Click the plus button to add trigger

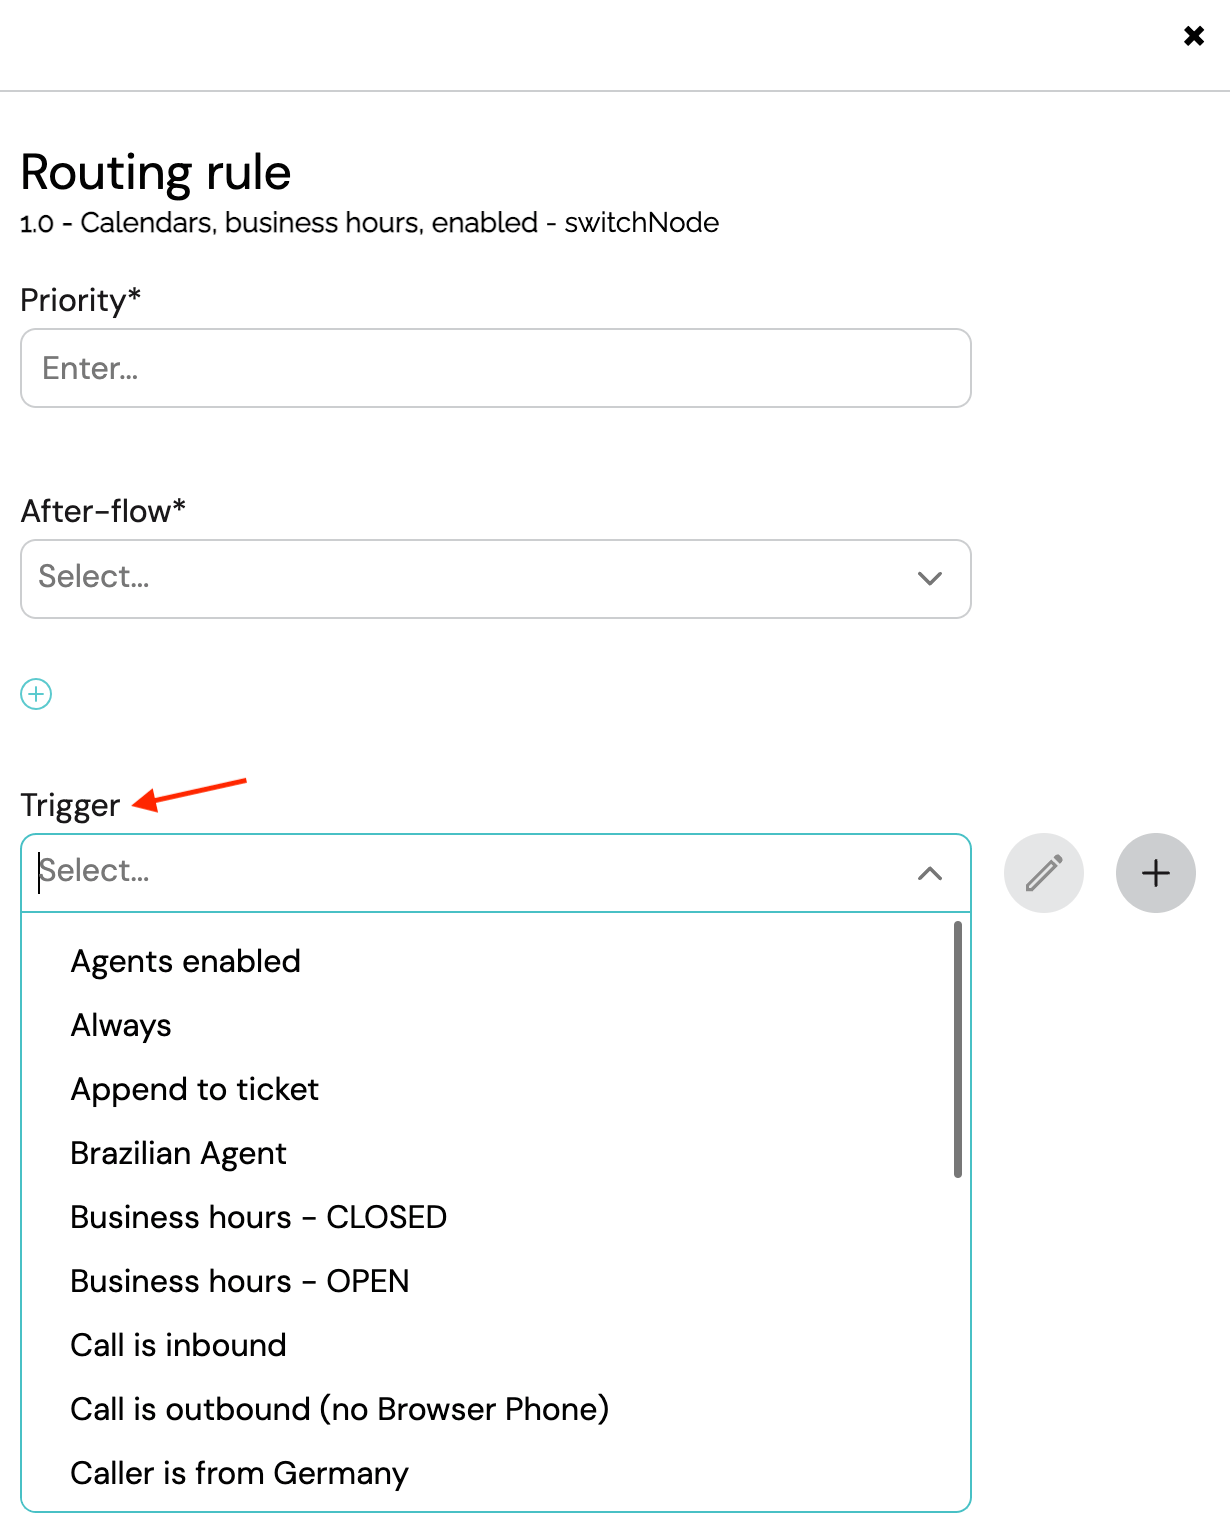click(x=1156, y=873)
